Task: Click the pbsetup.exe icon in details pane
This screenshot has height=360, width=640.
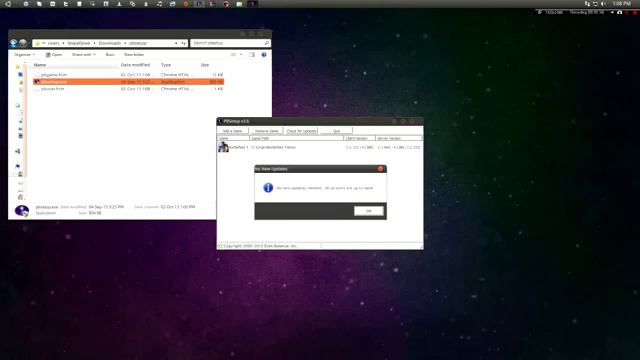Action: 22,211
